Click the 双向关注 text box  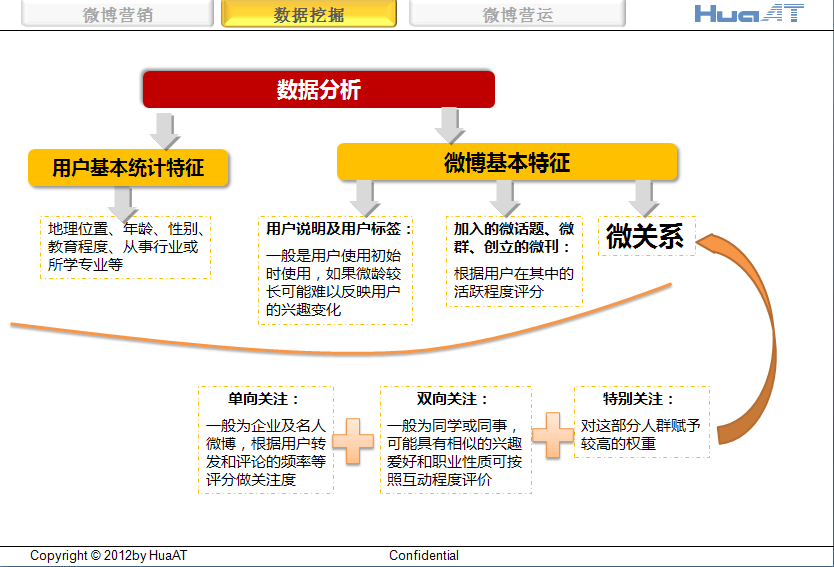click(x=456, y=440)
